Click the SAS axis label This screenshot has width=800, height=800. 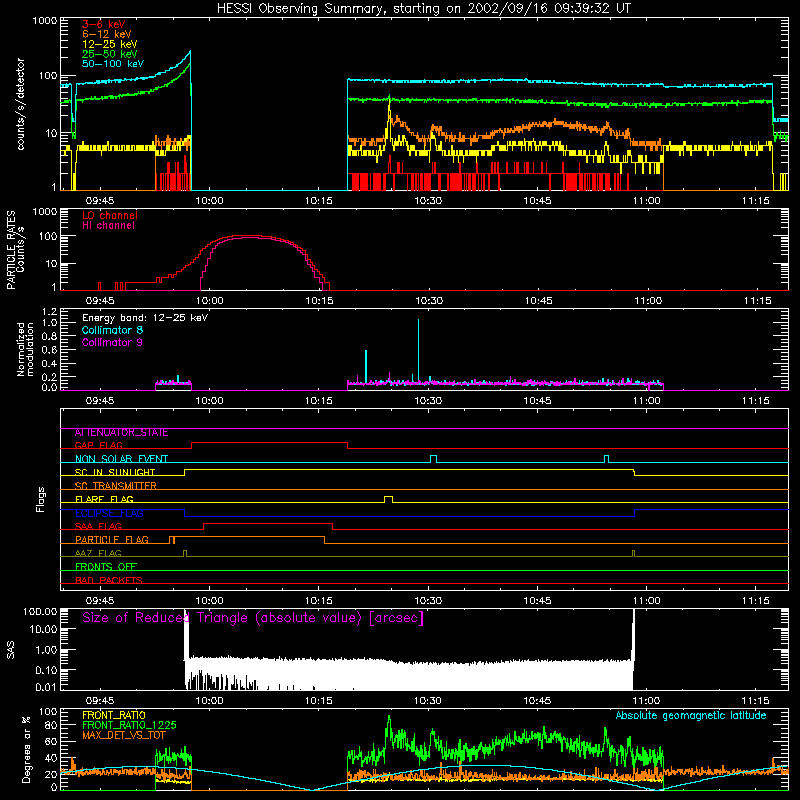11,650
